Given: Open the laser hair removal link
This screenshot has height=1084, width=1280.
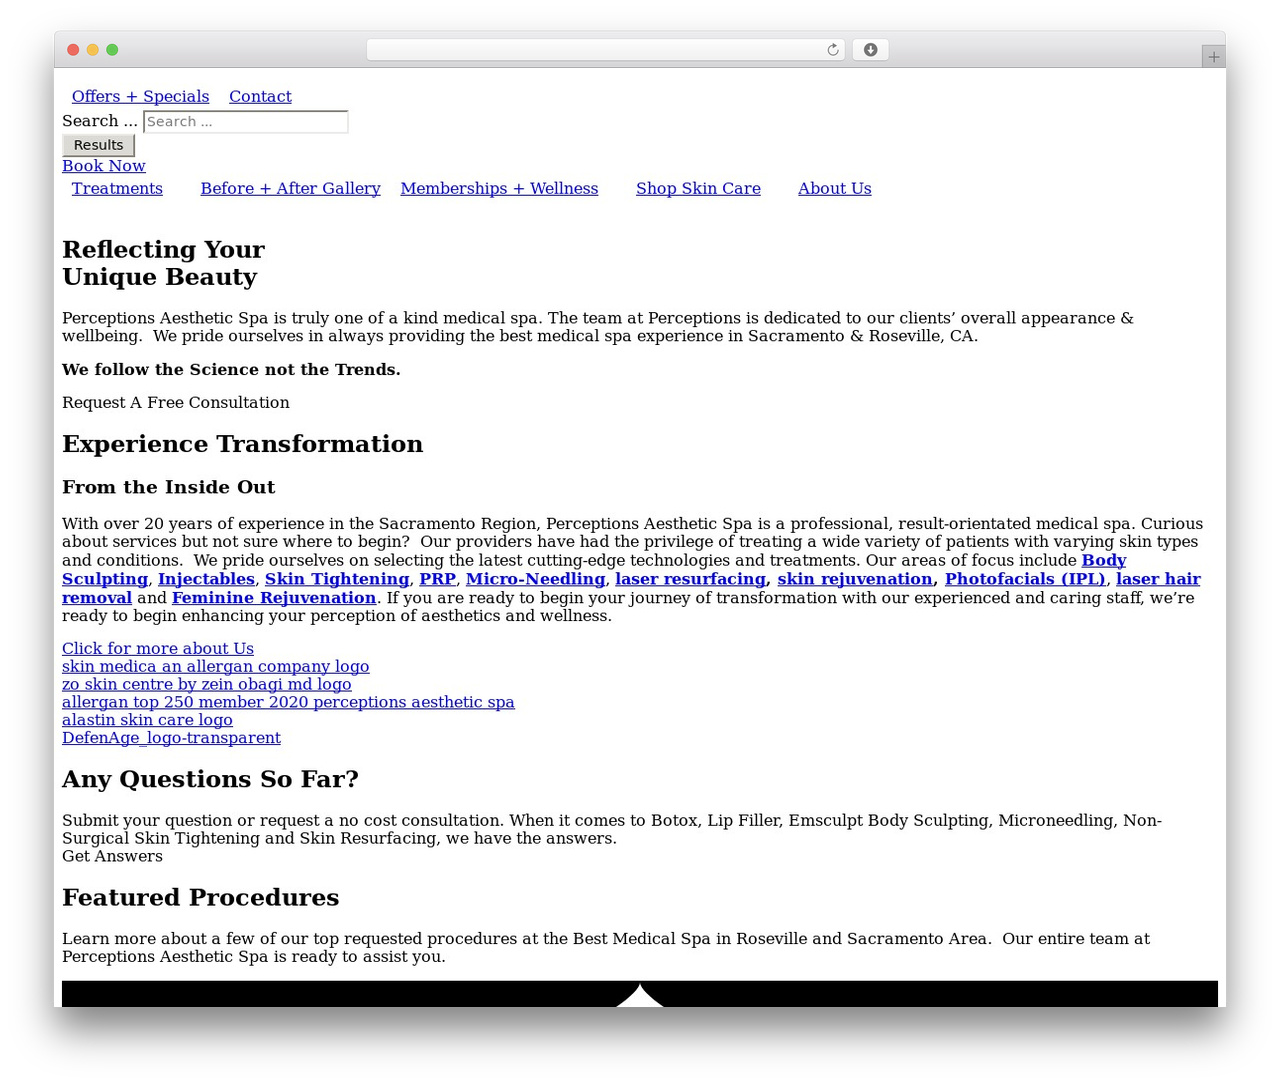Looking at the screenshot, I should pyautogui.click(x=1158, y=579).
